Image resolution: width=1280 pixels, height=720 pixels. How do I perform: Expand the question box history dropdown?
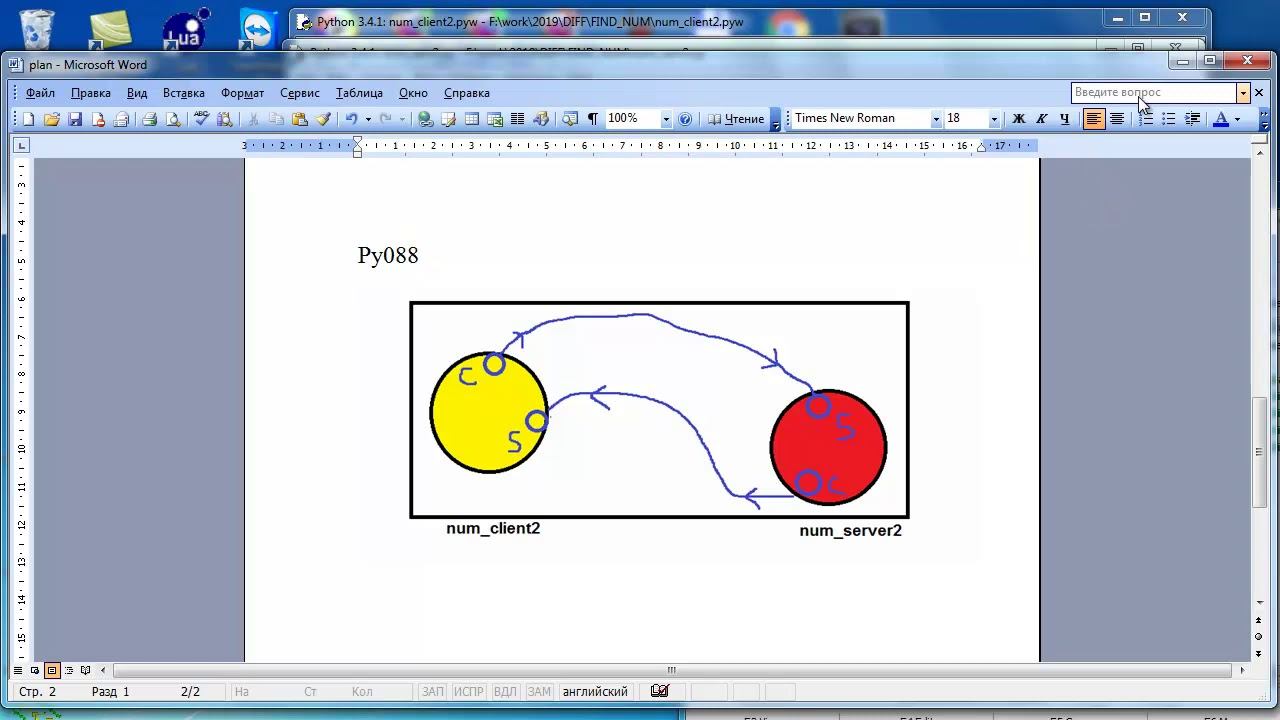pyautogui.click(x=1243, y=93)
